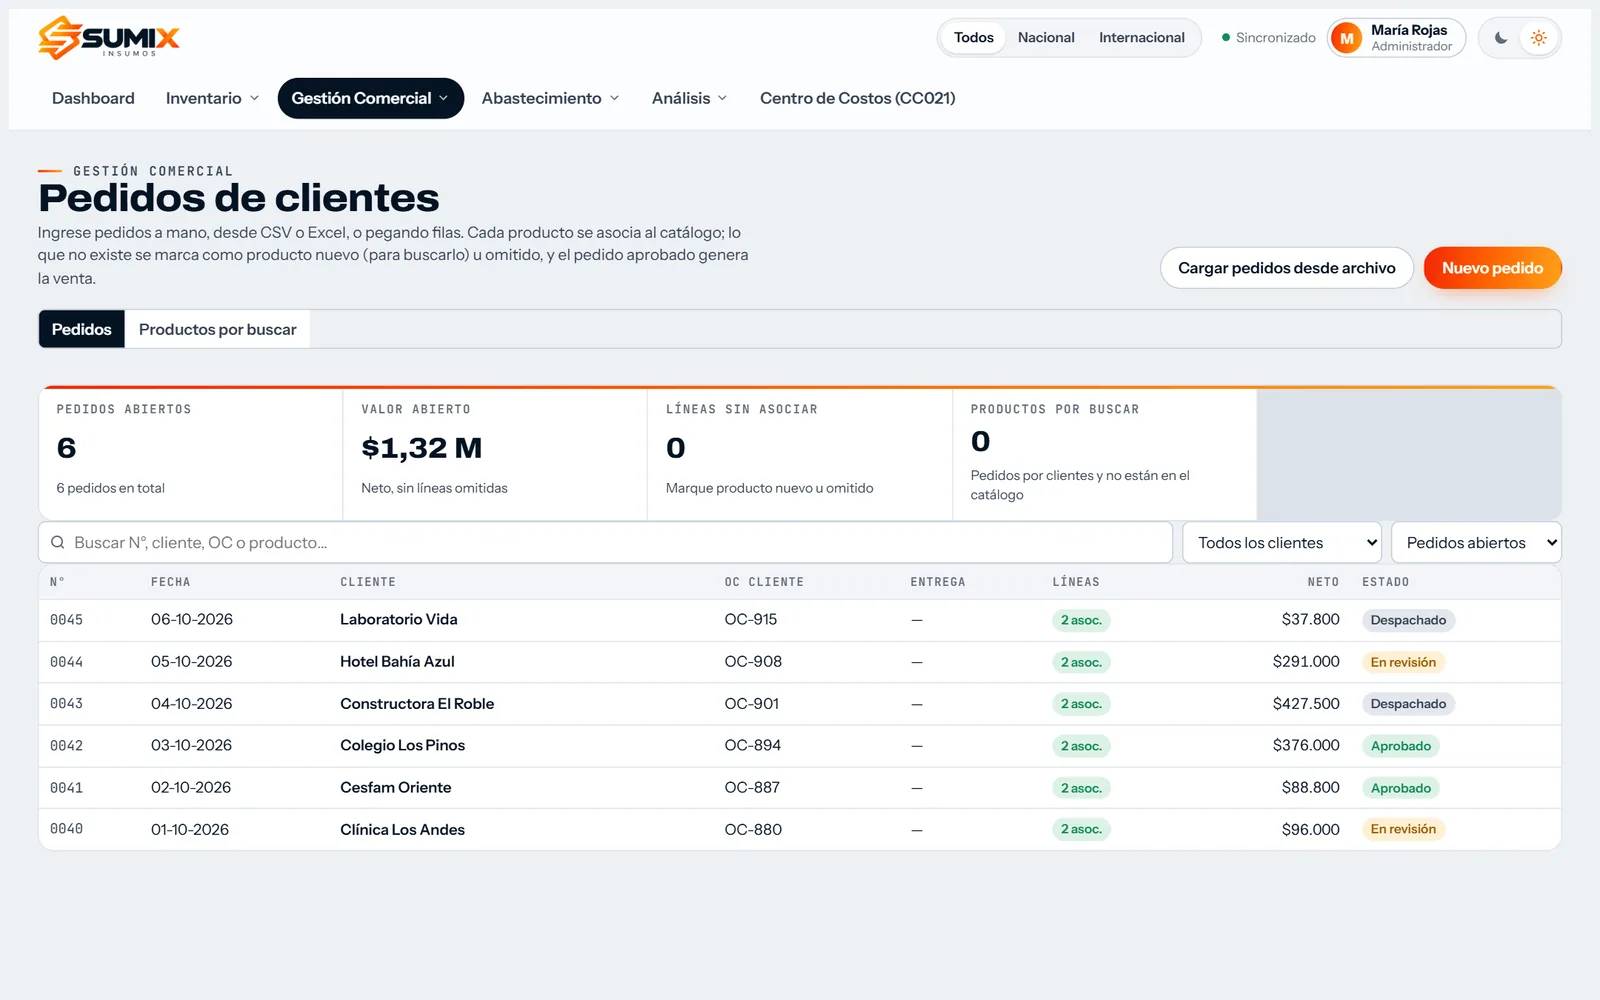1600x1000 pixels.
Task: Click OC-887 purchase order cell
Action: [752, 788]
